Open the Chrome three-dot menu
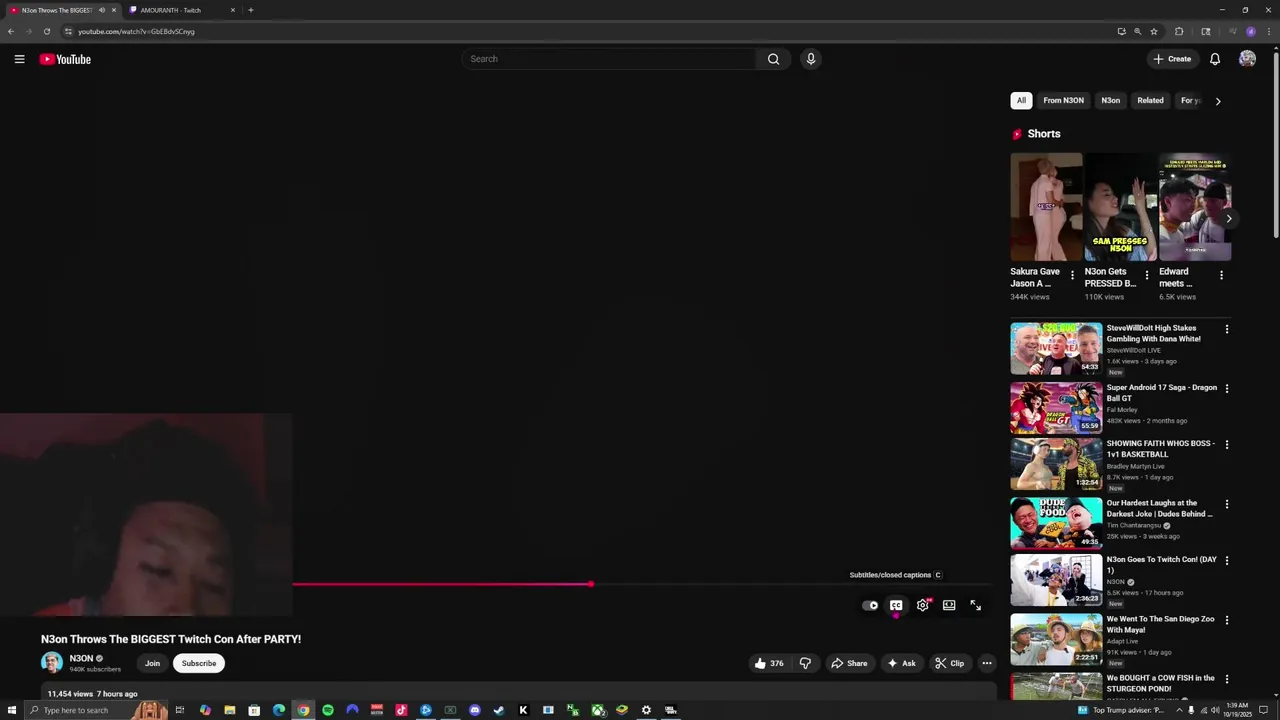 (x=1268, y=31)
